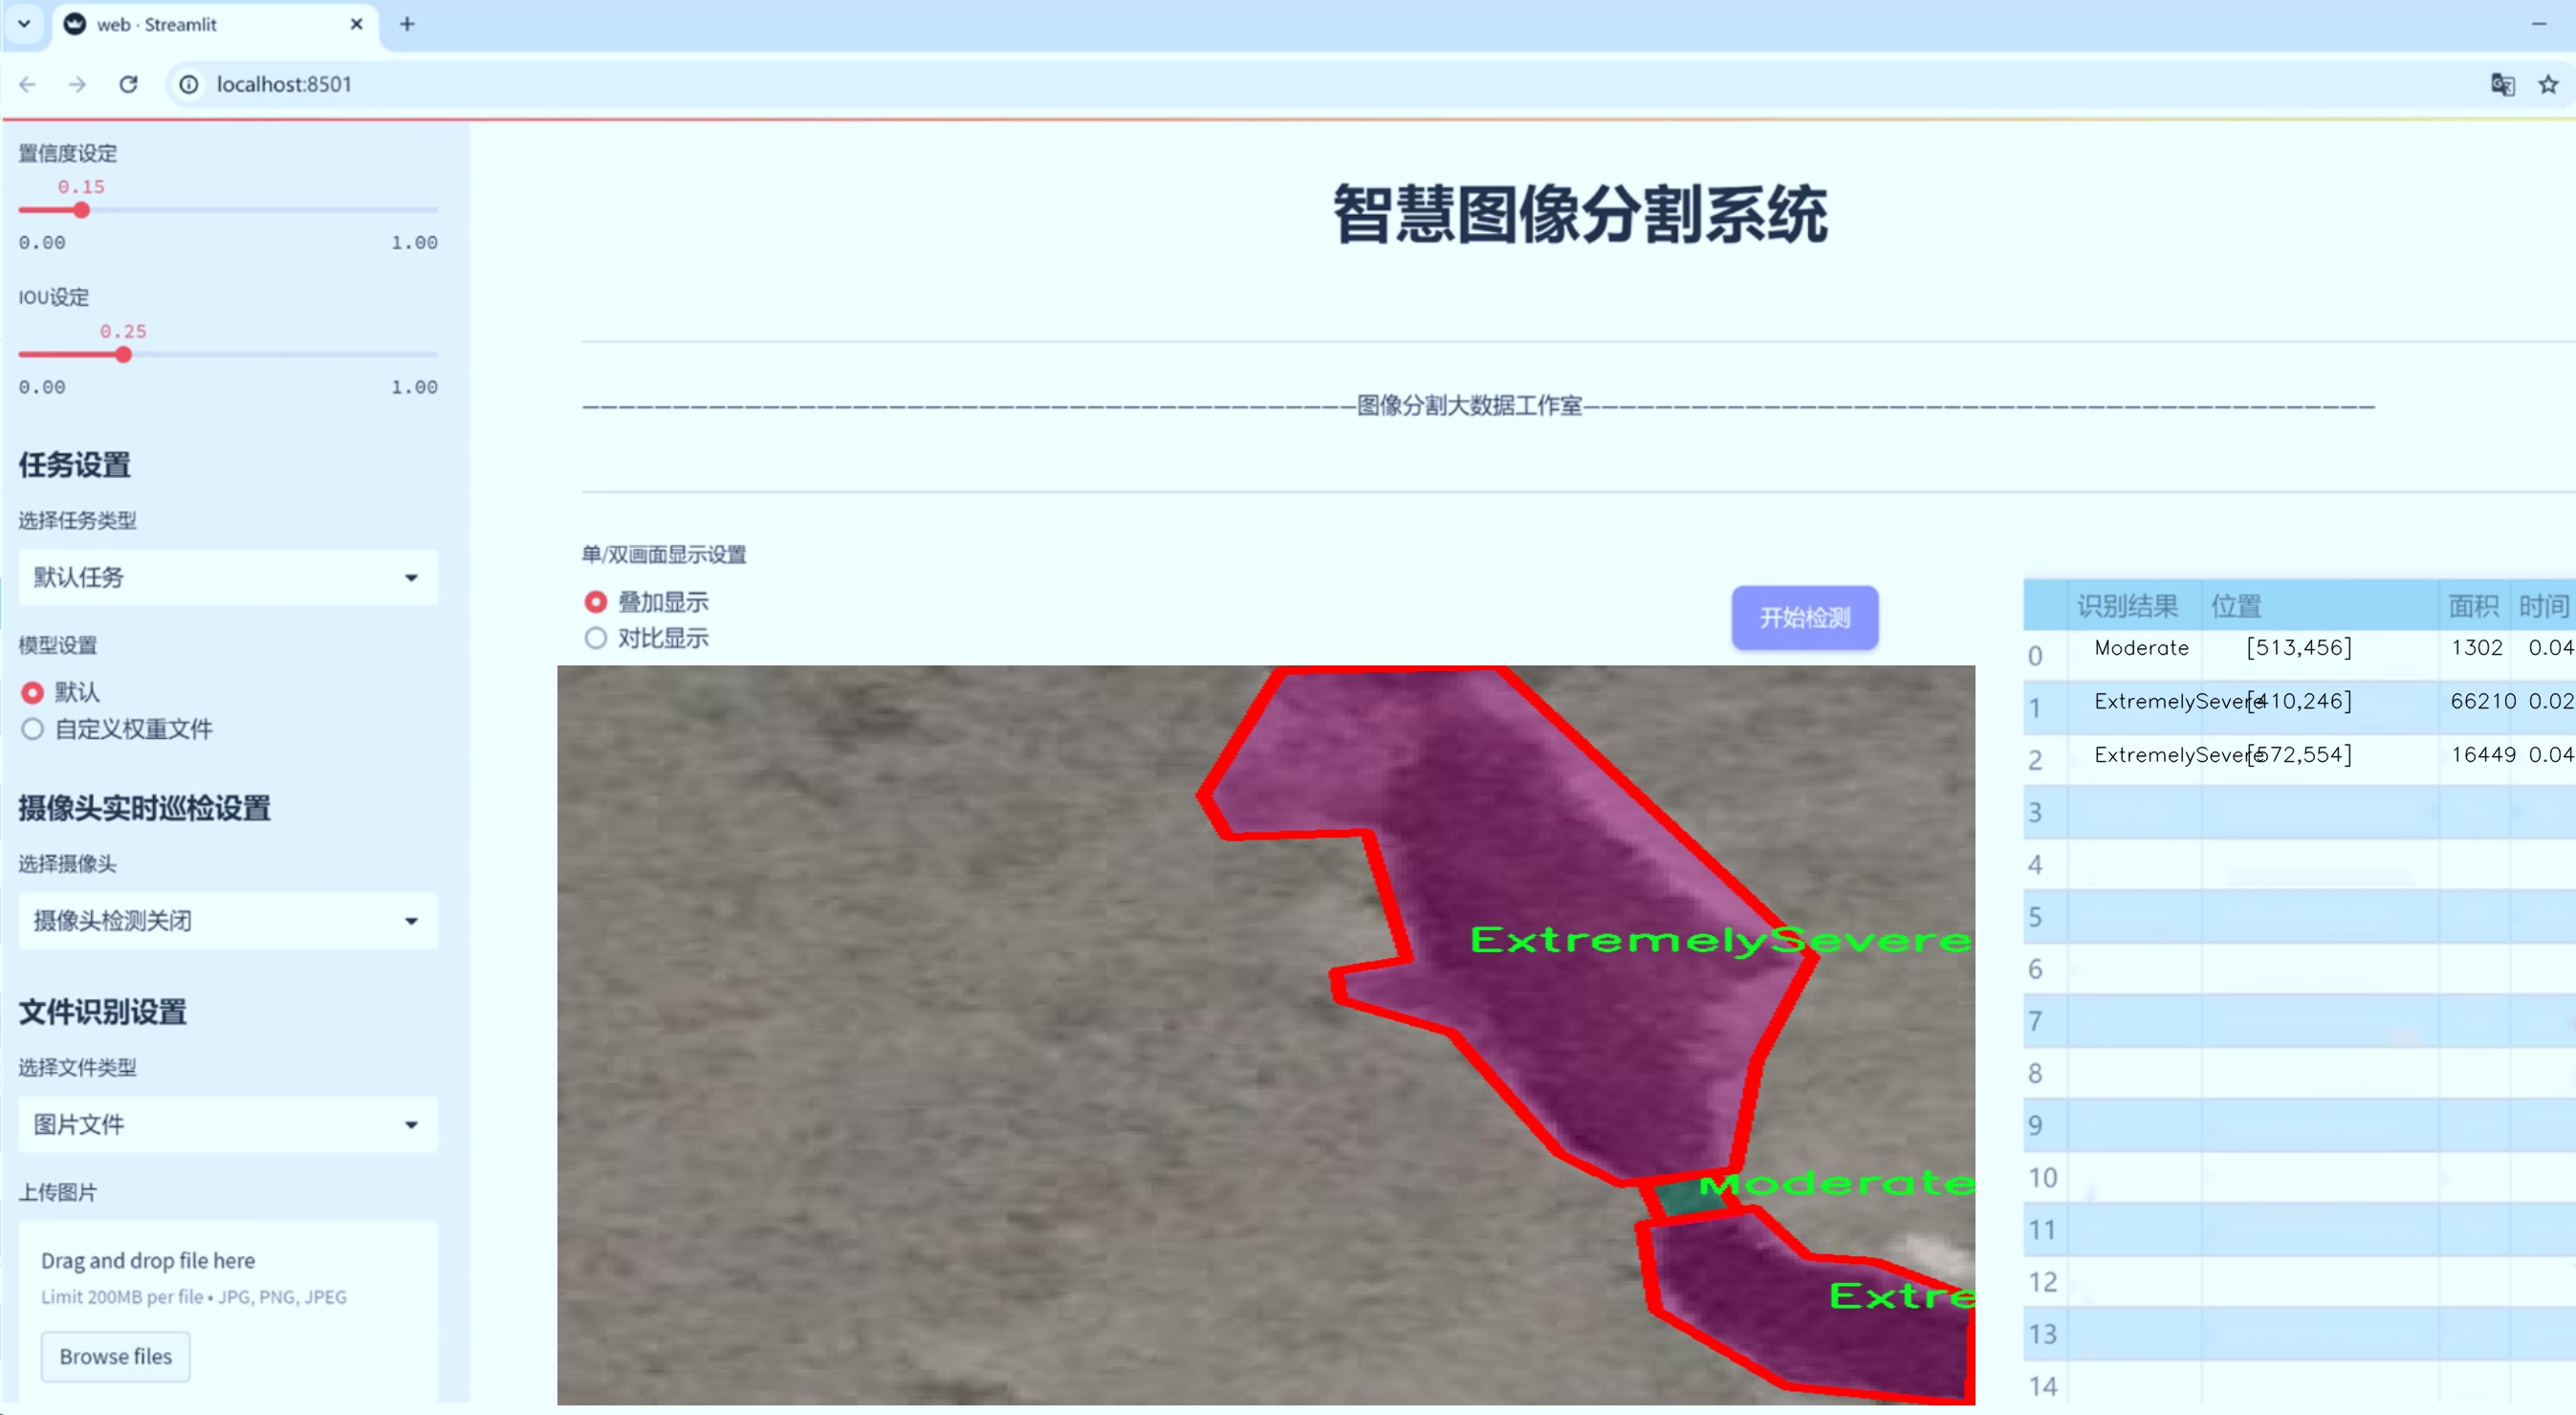Select the 对比显示 radio option

(x=596, y=638)
